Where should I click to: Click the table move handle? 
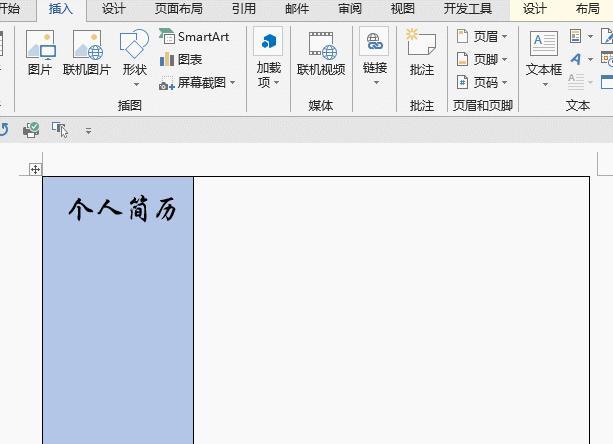click(35, 170)
